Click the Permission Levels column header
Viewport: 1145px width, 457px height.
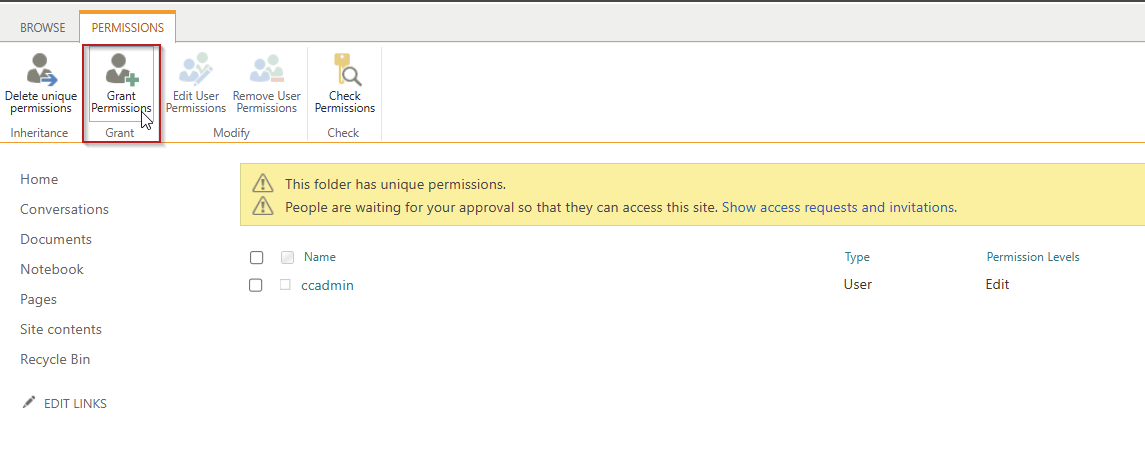point(1032,257)
